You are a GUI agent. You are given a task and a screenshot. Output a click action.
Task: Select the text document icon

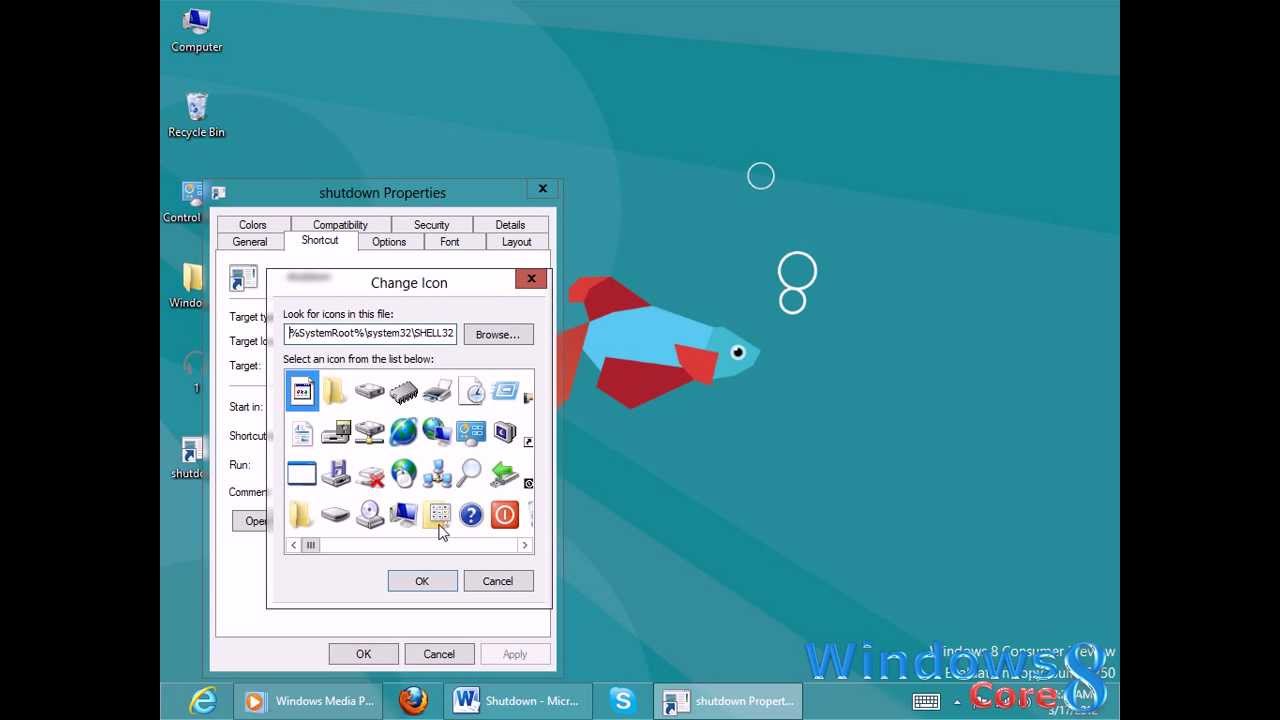click(x=302, y=432)
